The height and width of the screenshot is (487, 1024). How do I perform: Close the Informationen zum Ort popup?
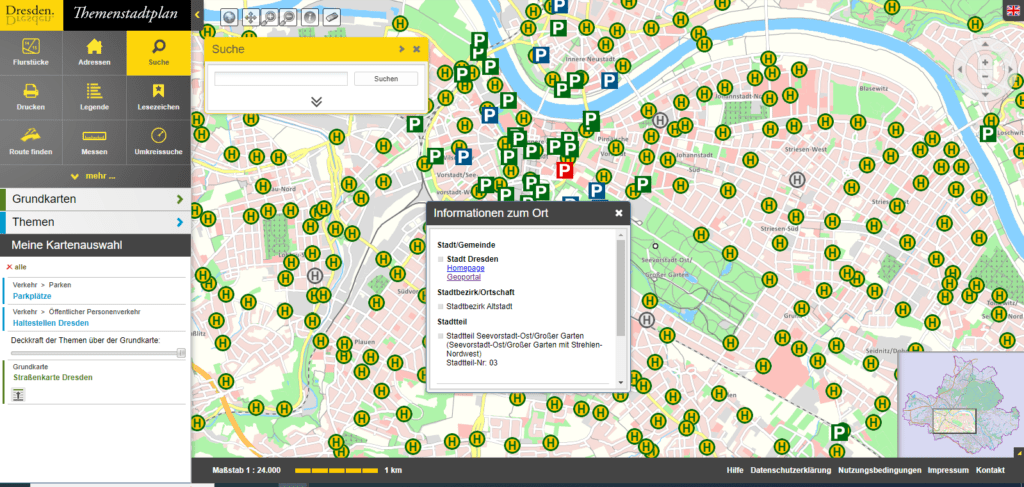click(618, 213)
